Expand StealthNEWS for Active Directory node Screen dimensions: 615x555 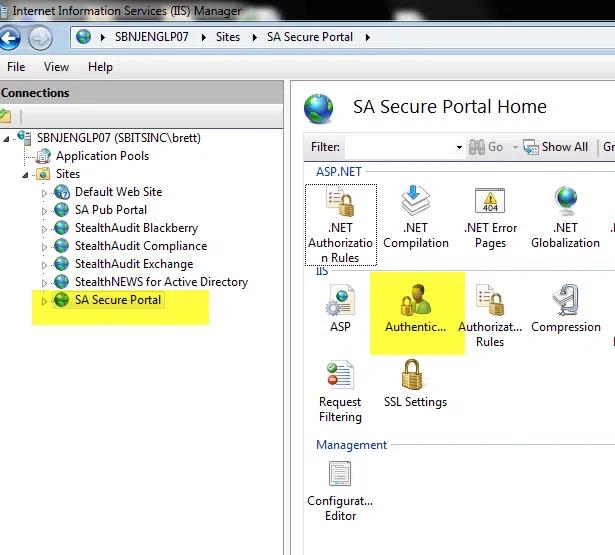44,283
